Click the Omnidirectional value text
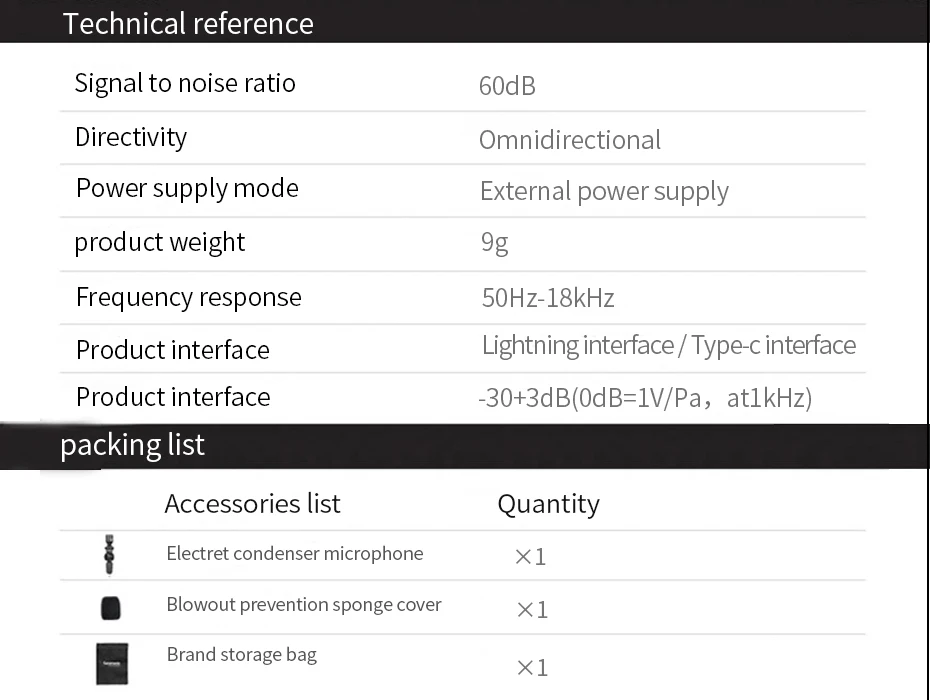Viewport: 930px width, 700px height. pos(570,140)
